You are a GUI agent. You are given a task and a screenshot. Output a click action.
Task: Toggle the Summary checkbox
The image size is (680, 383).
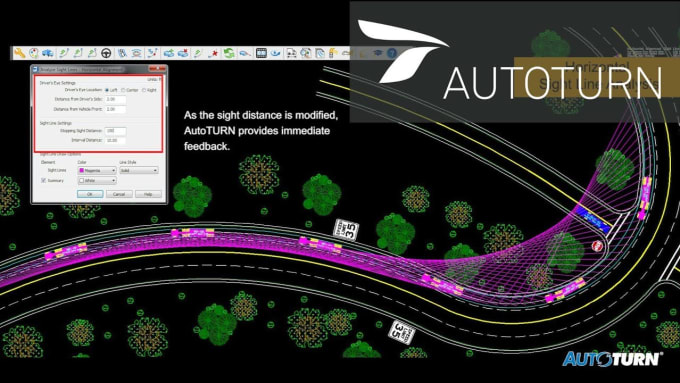coord(43,180)
